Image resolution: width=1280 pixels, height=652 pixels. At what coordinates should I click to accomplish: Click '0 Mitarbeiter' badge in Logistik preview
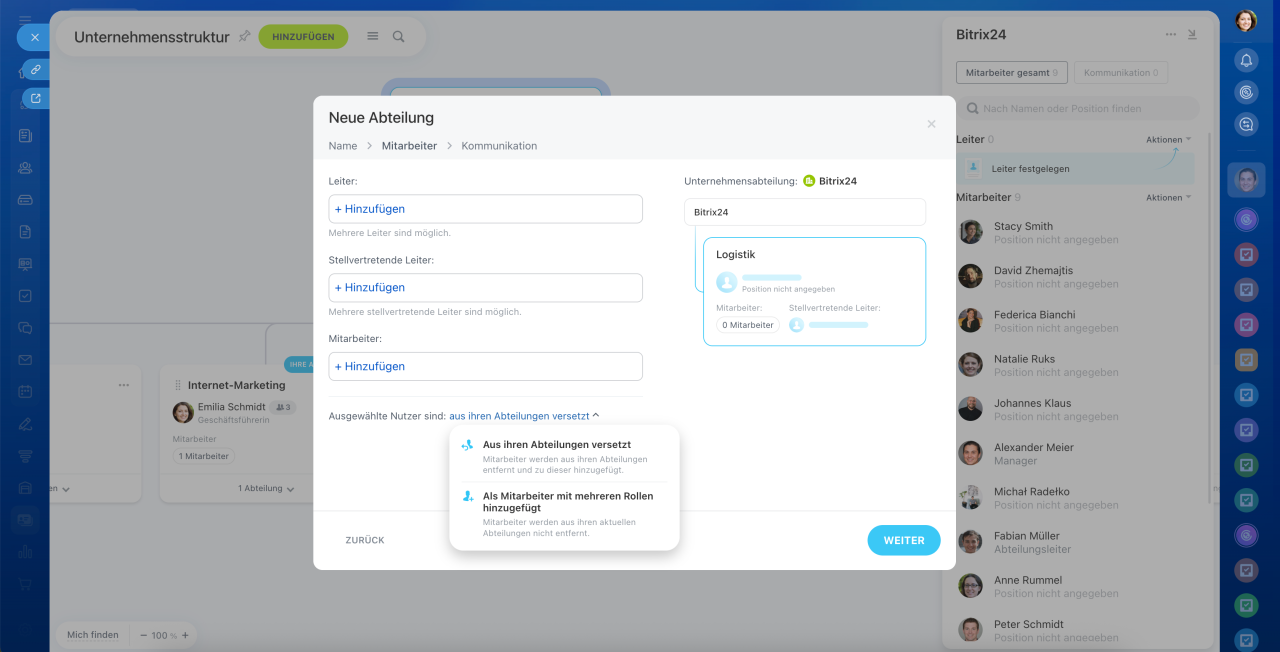coord(748,325)
